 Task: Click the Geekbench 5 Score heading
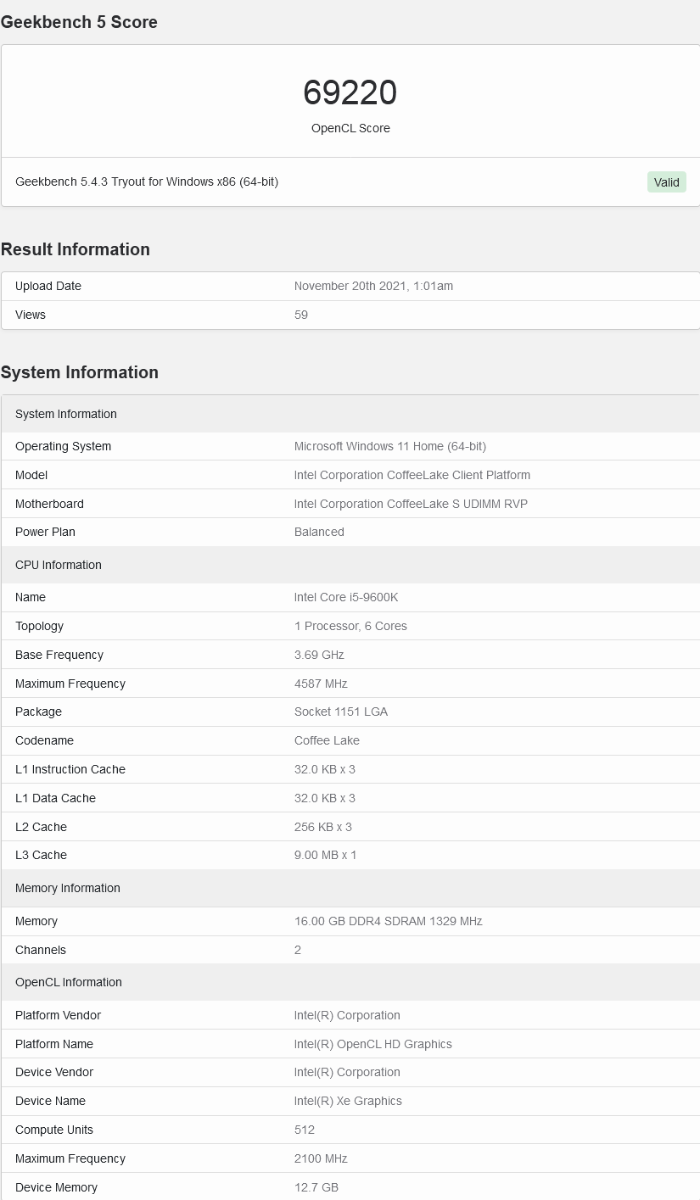(x=79, y=22)
